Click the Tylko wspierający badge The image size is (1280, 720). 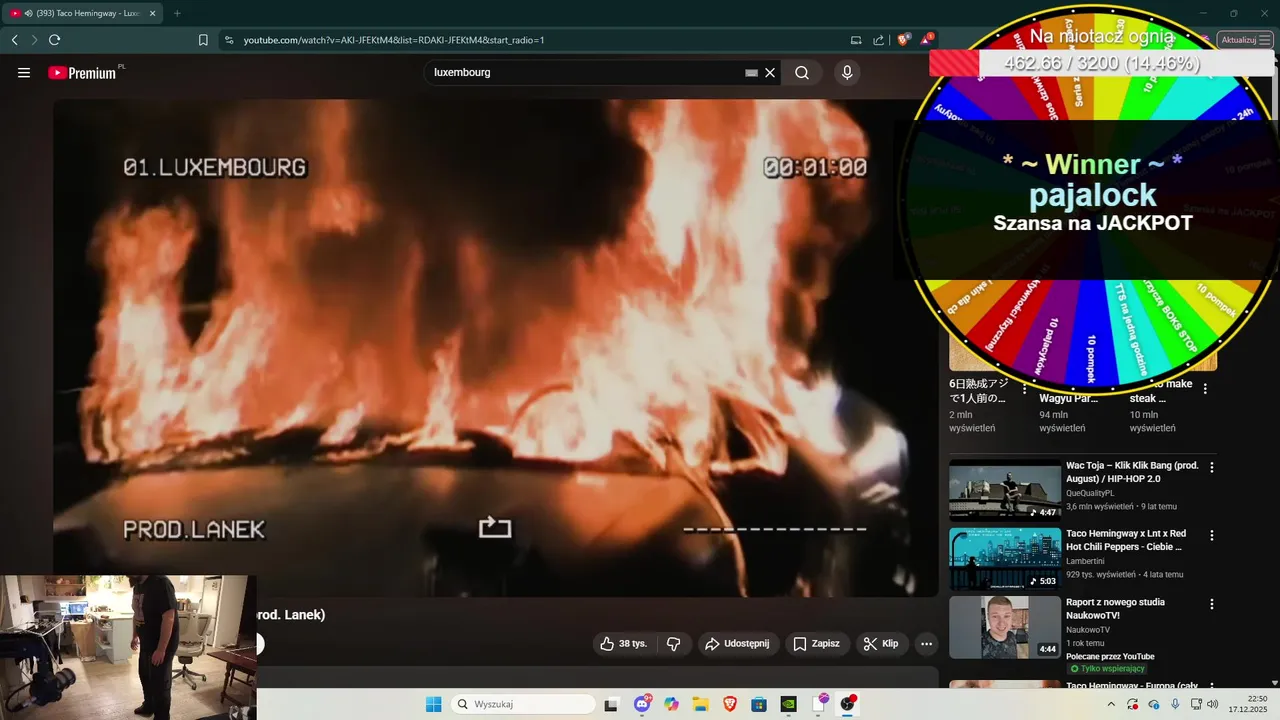1107,668
